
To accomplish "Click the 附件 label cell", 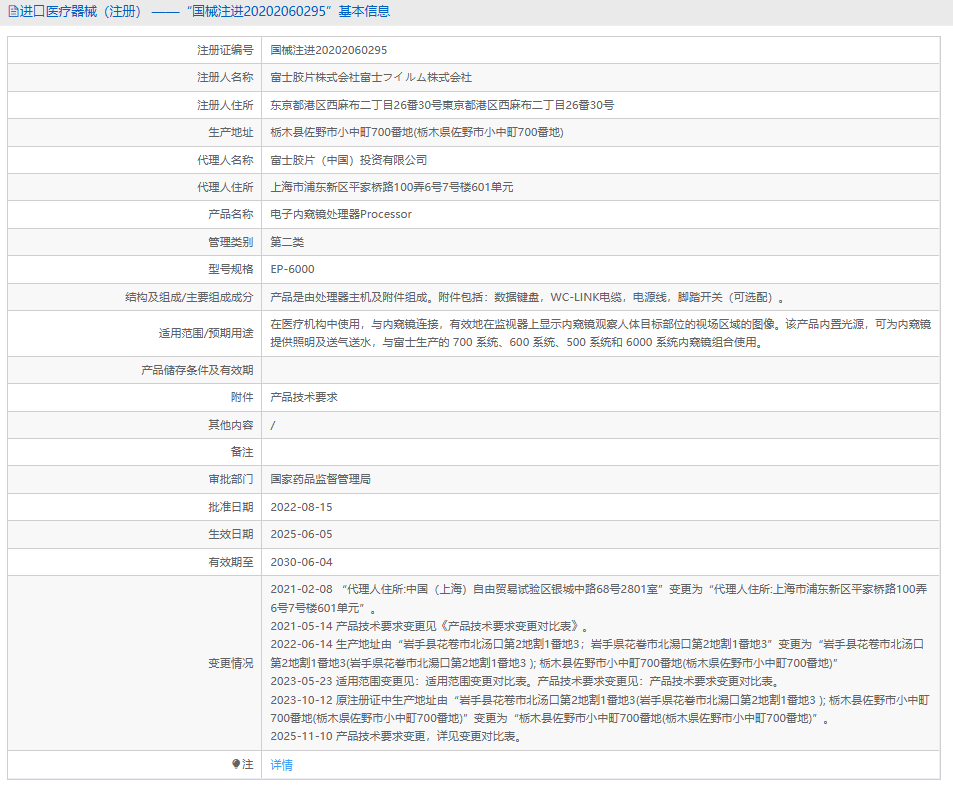I will (x=134, y=397).
